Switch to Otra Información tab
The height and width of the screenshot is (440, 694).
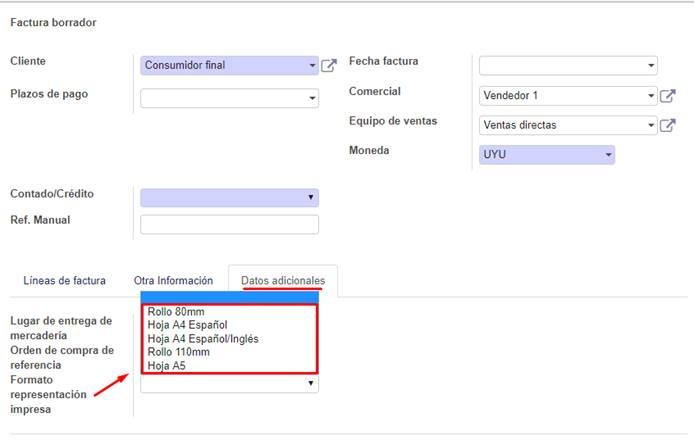click(x=174, y=281)
